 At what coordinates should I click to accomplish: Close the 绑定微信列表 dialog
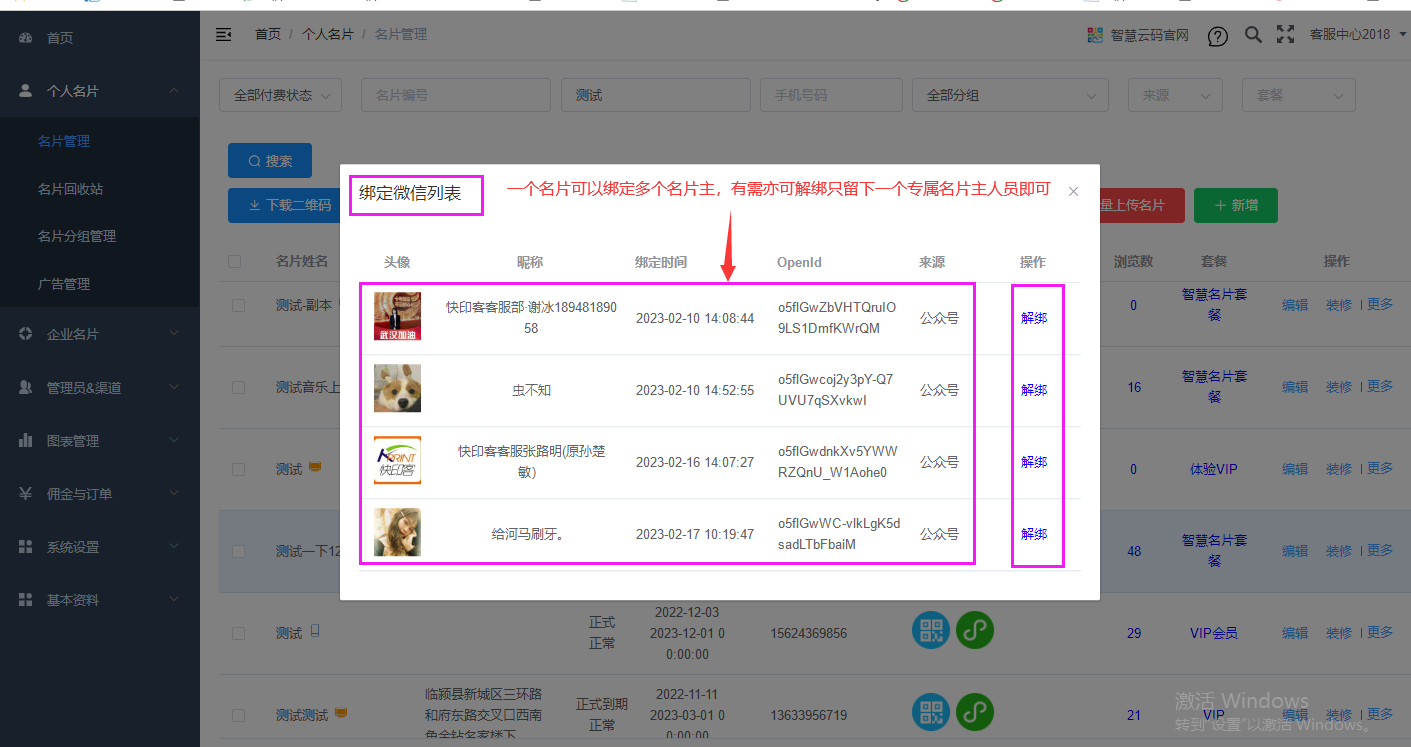[1073, 192]
